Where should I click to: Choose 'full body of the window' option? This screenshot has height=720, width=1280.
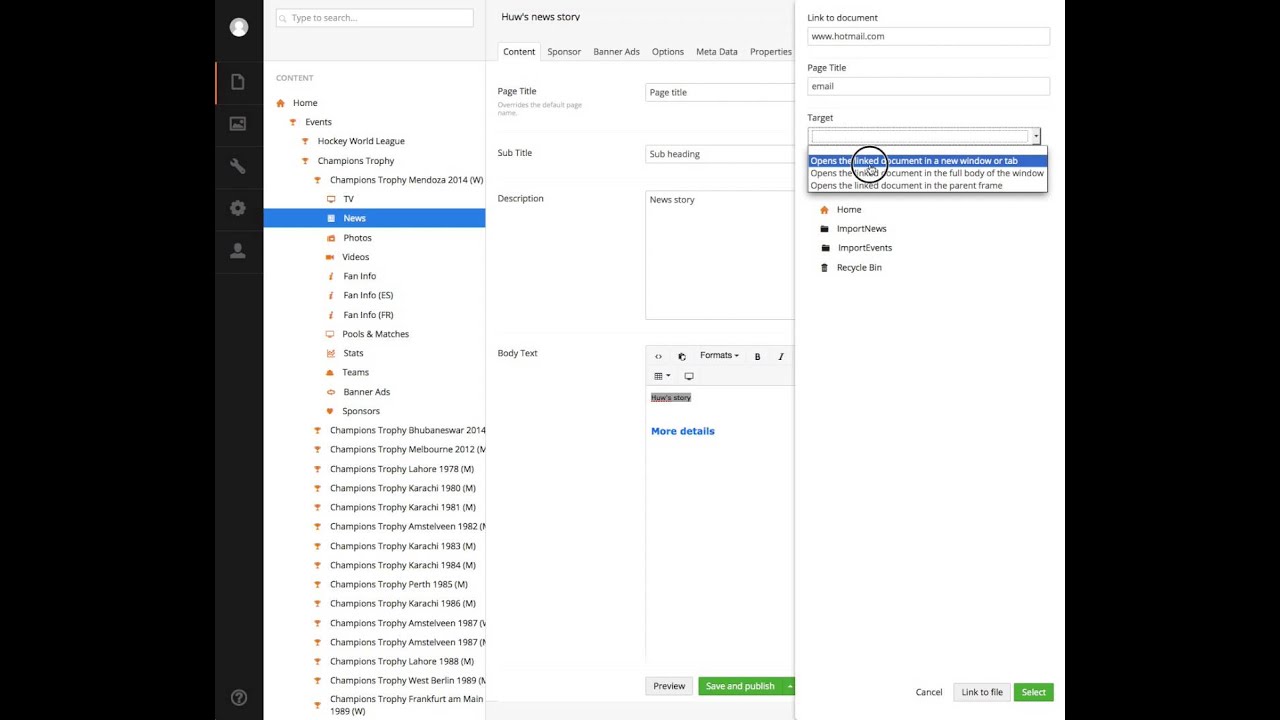[927, 173]
